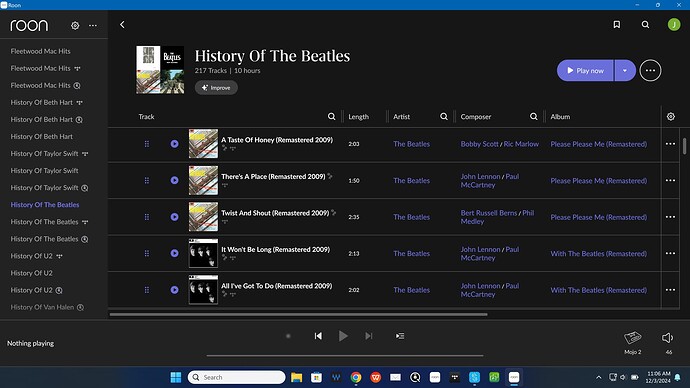
Task: Open the Mojo 2 audio zone icon
Action: pos(632,338)
